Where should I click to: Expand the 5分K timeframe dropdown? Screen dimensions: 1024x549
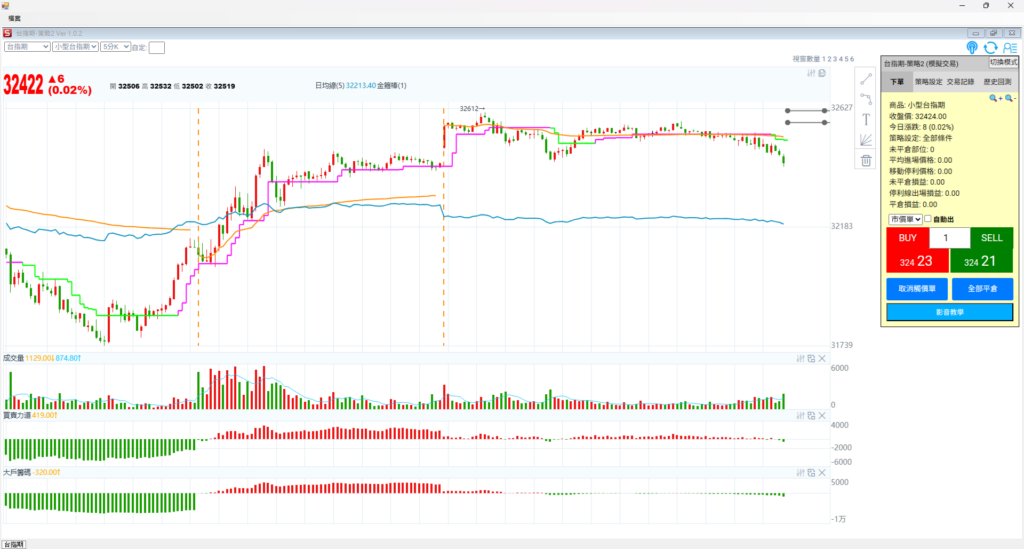click(115, 46)
